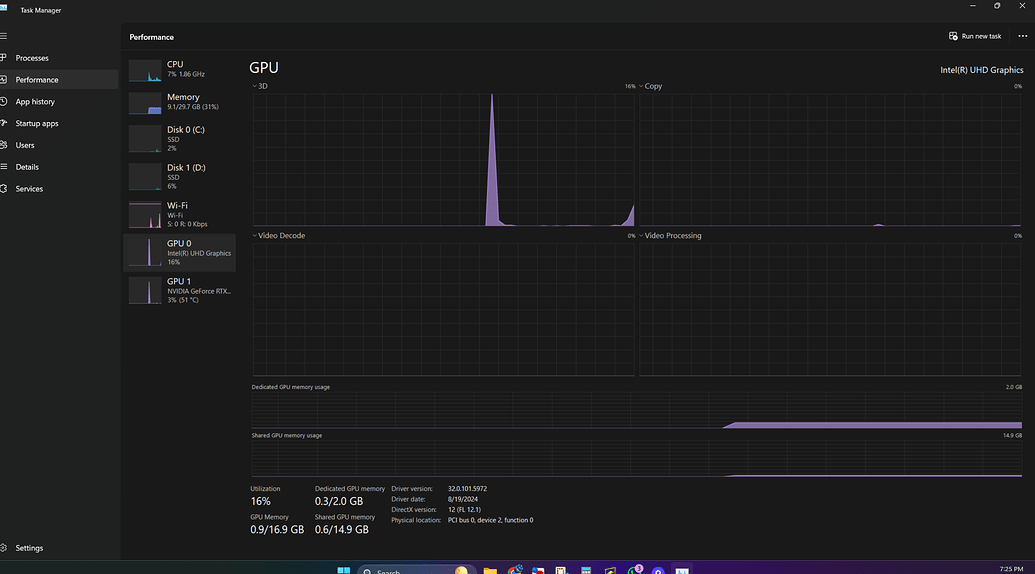Switch to the Details page
The height and width of the screenshot is (574, 1035).
59,167
